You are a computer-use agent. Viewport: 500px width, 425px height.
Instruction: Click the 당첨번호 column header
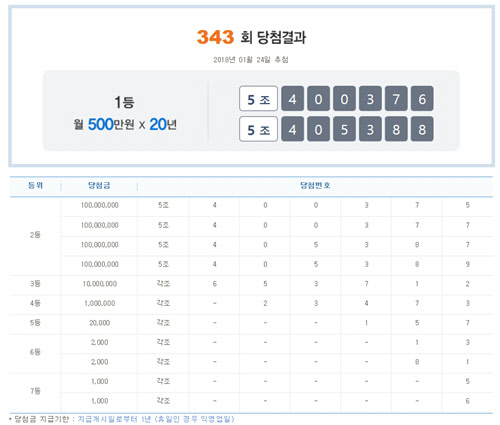pos(315,186)
